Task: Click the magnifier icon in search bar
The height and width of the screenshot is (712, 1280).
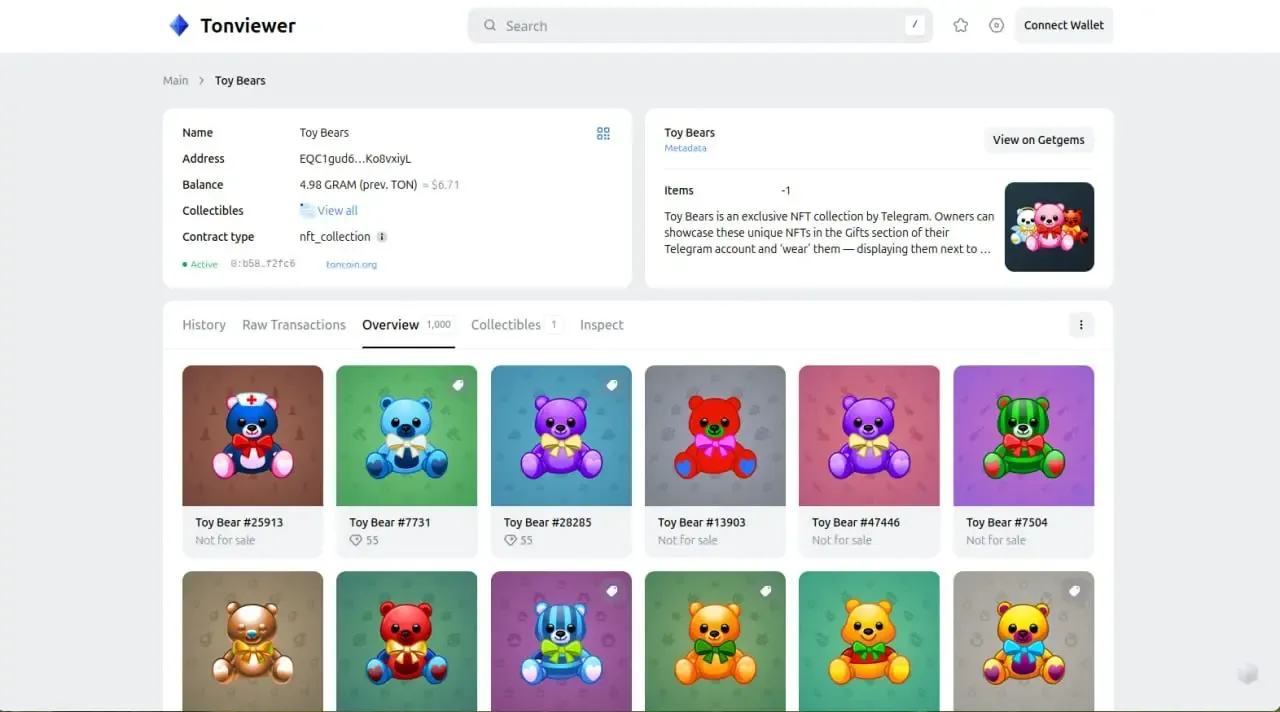Action: [490, 26]
